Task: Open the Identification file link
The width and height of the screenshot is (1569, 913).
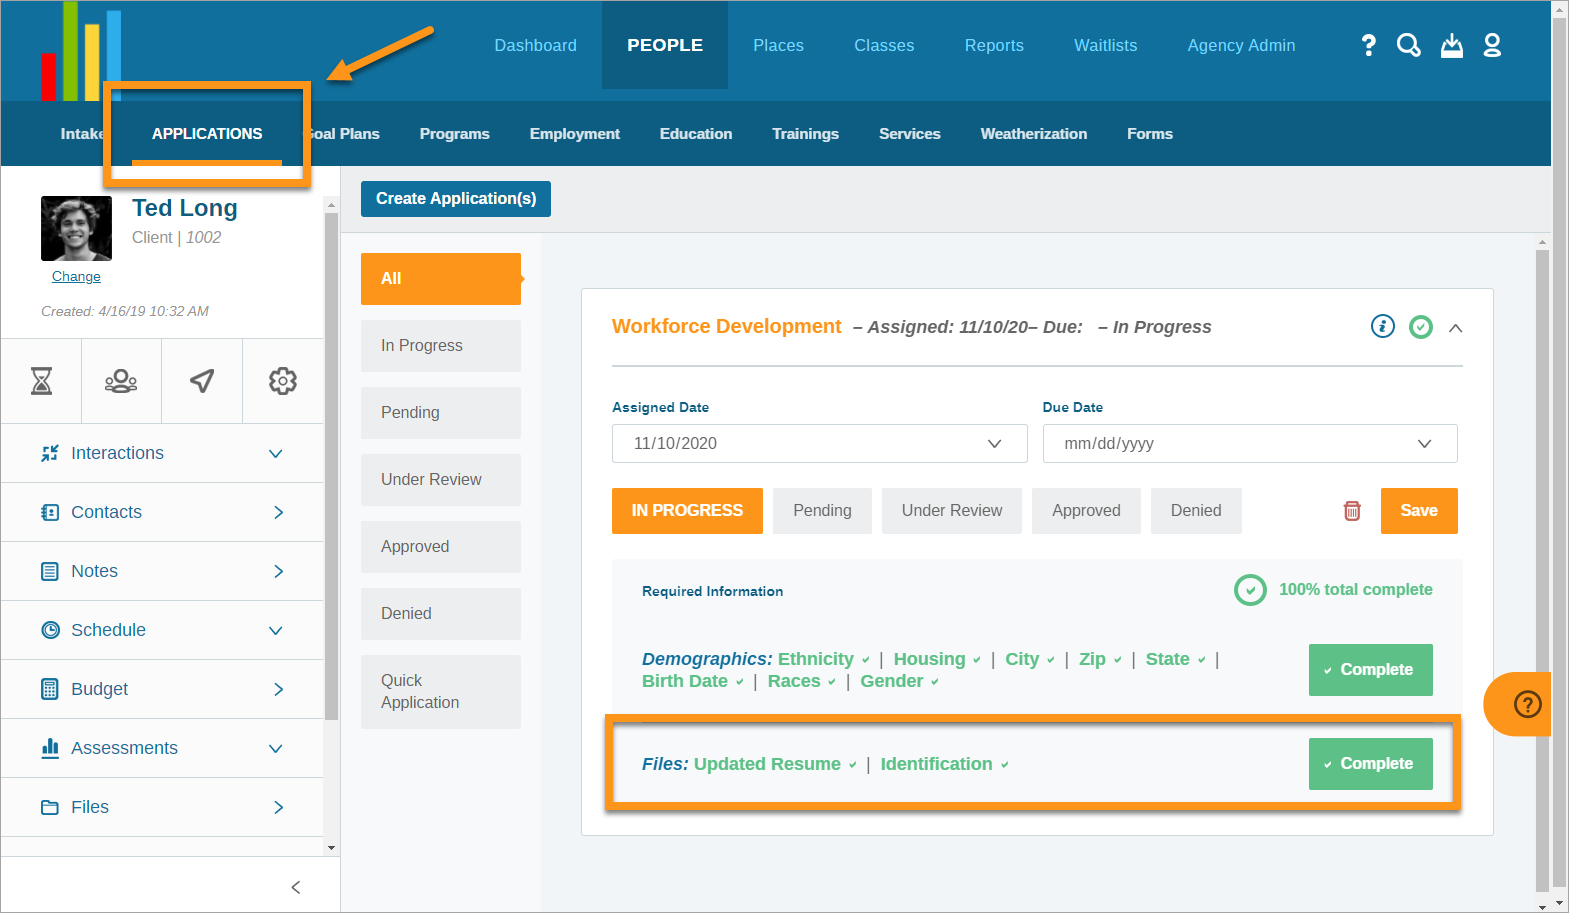Action: click(937, 764)
